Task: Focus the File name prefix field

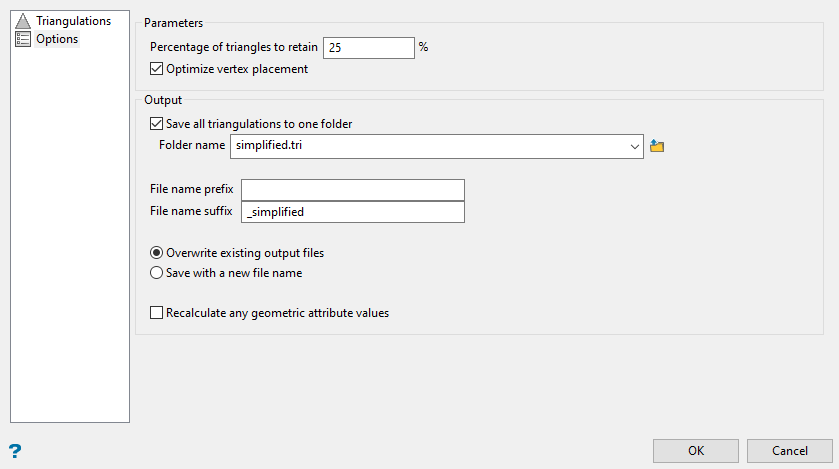Action: (353, 190)
